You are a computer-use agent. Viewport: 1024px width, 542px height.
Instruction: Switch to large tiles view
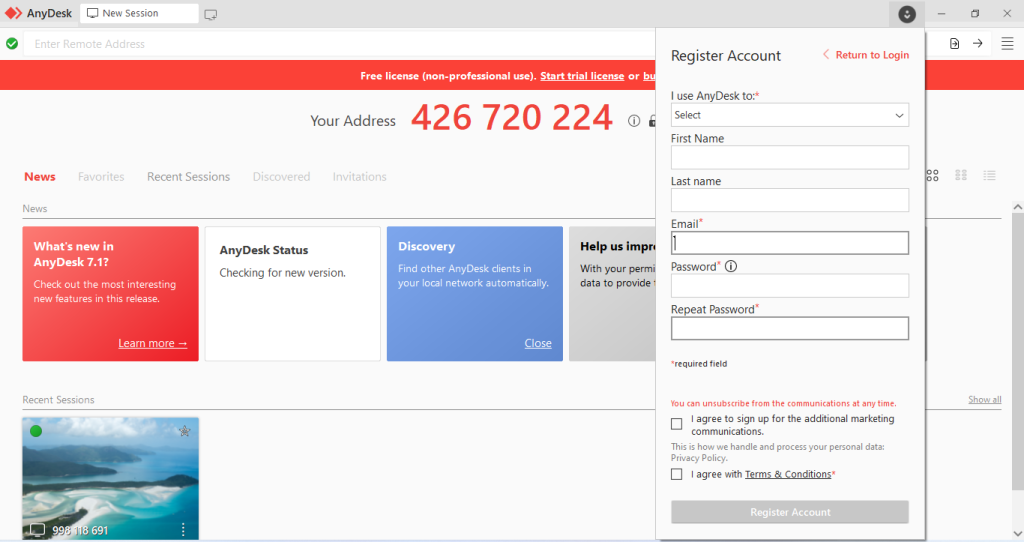pyautogui.click(x=932, y=176)
